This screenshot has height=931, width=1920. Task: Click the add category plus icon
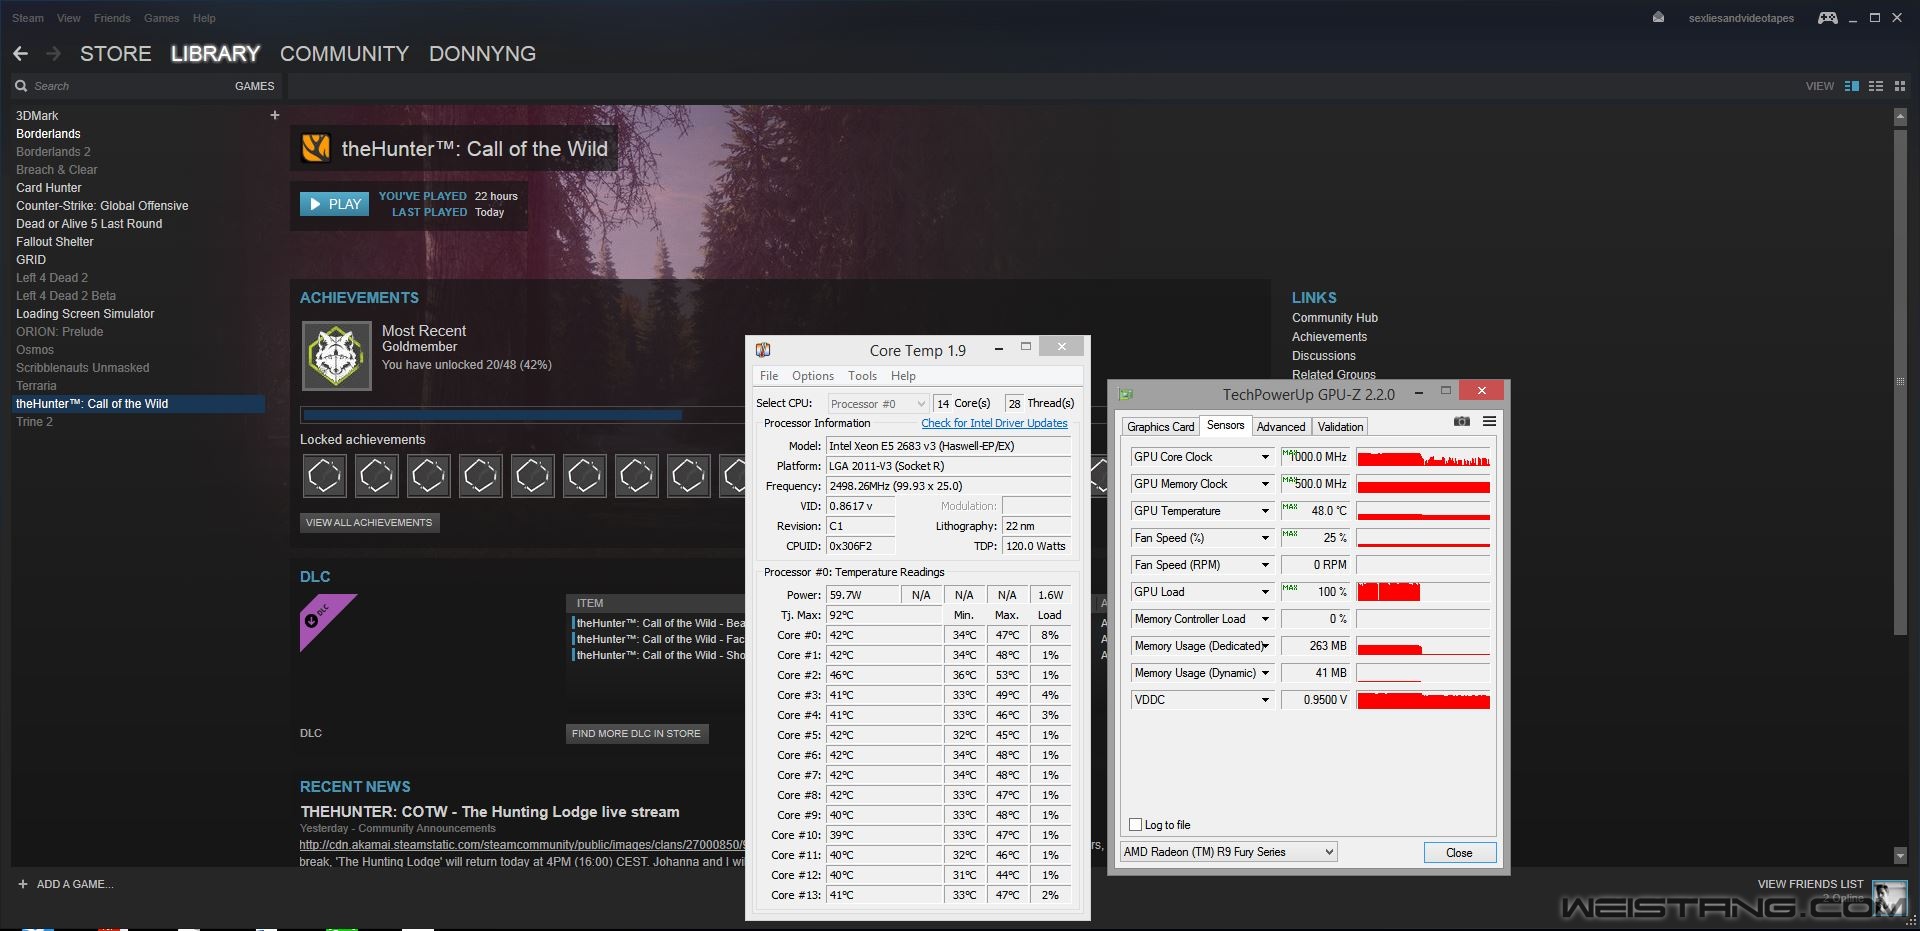click(275, 115)
